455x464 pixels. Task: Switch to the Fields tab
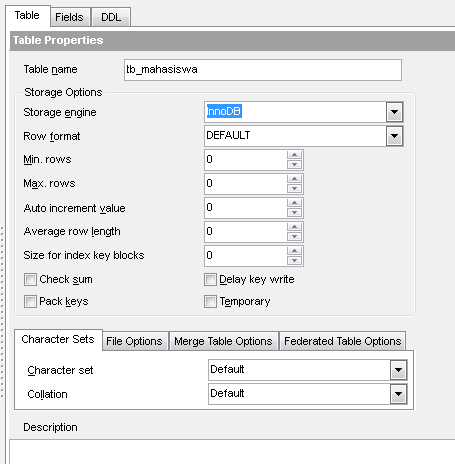point(70,17)
